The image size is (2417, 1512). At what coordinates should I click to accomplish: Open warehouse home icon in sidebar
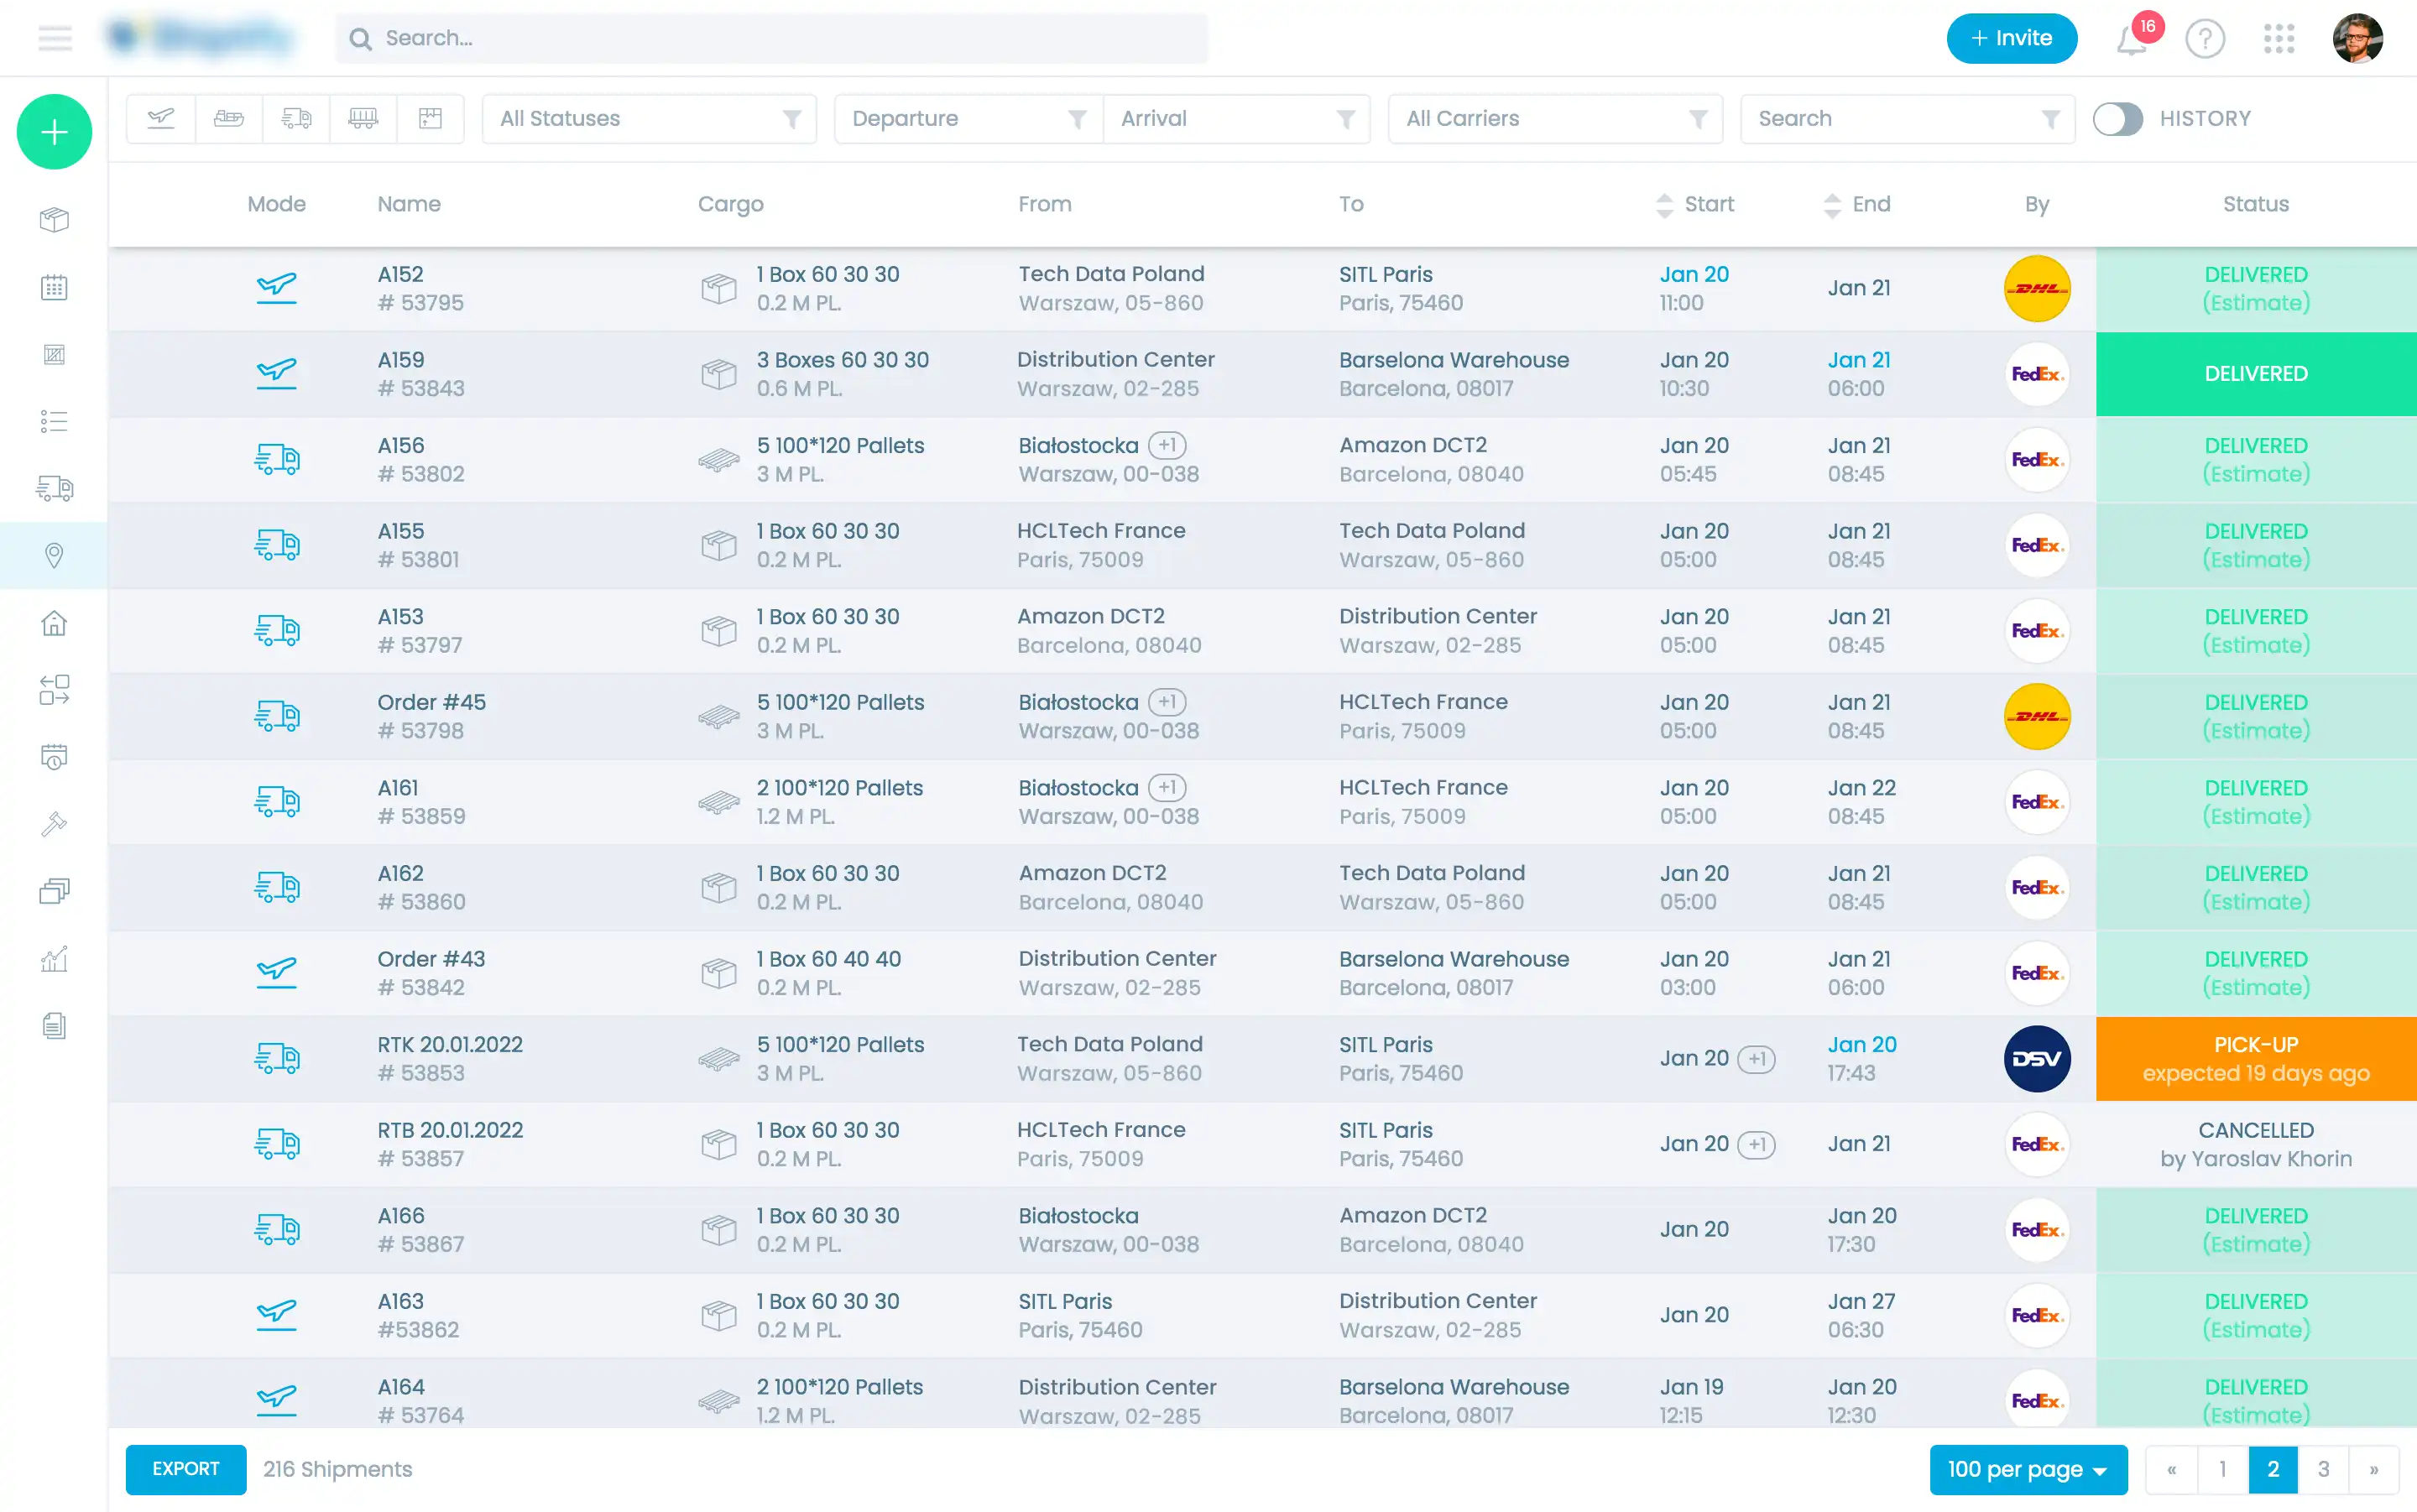[54, 622]
